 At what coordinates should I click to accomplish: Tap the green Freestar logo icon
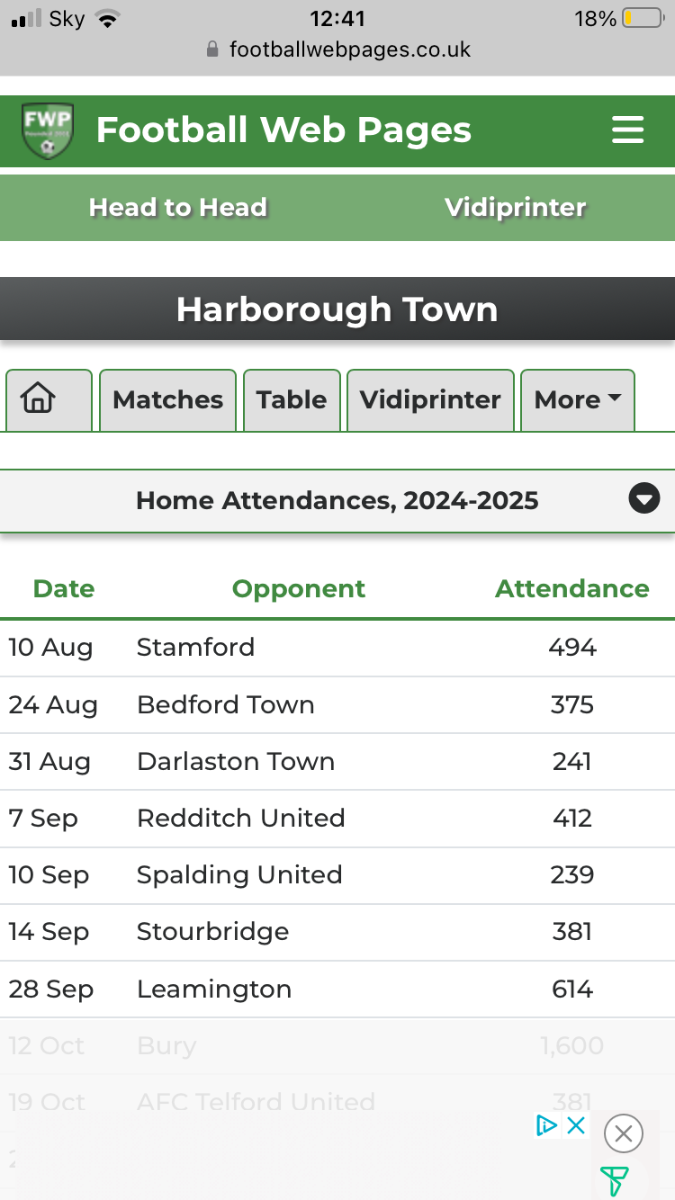point(614,1181)
